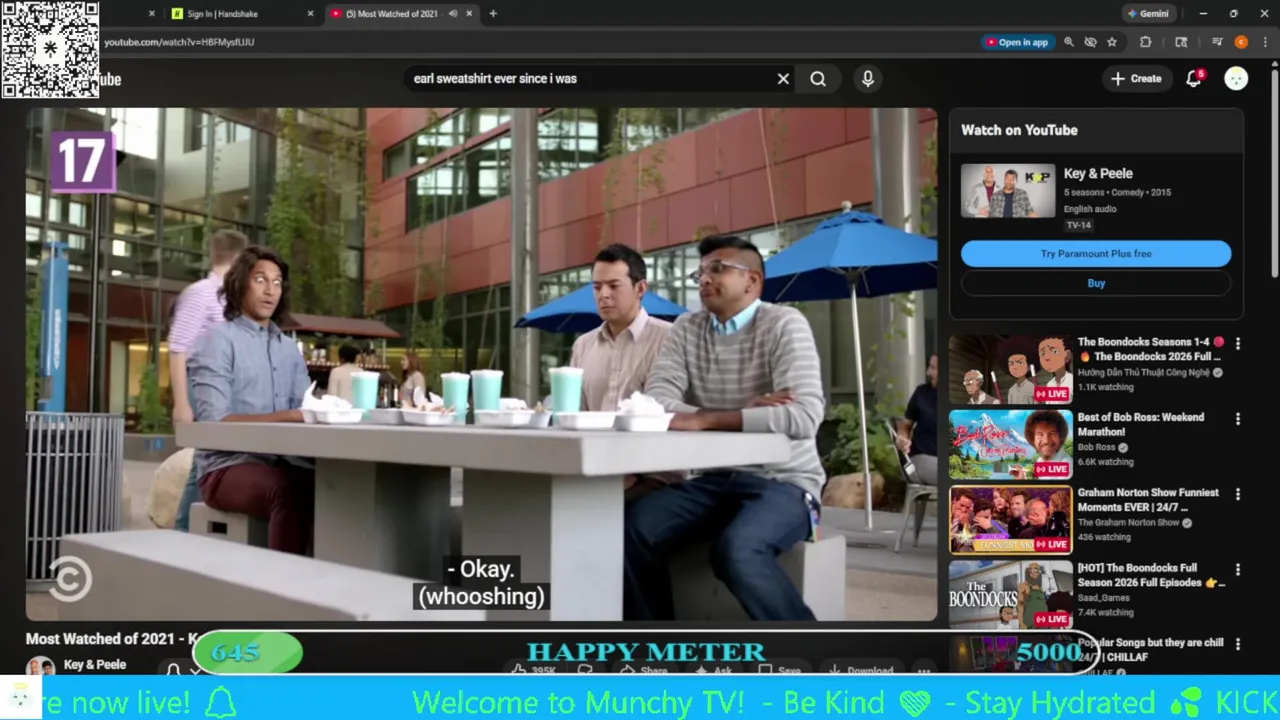This screenshot has height=720, width=1280.
Task: Click the Key & Peele video player
Action: click(481, 364)
